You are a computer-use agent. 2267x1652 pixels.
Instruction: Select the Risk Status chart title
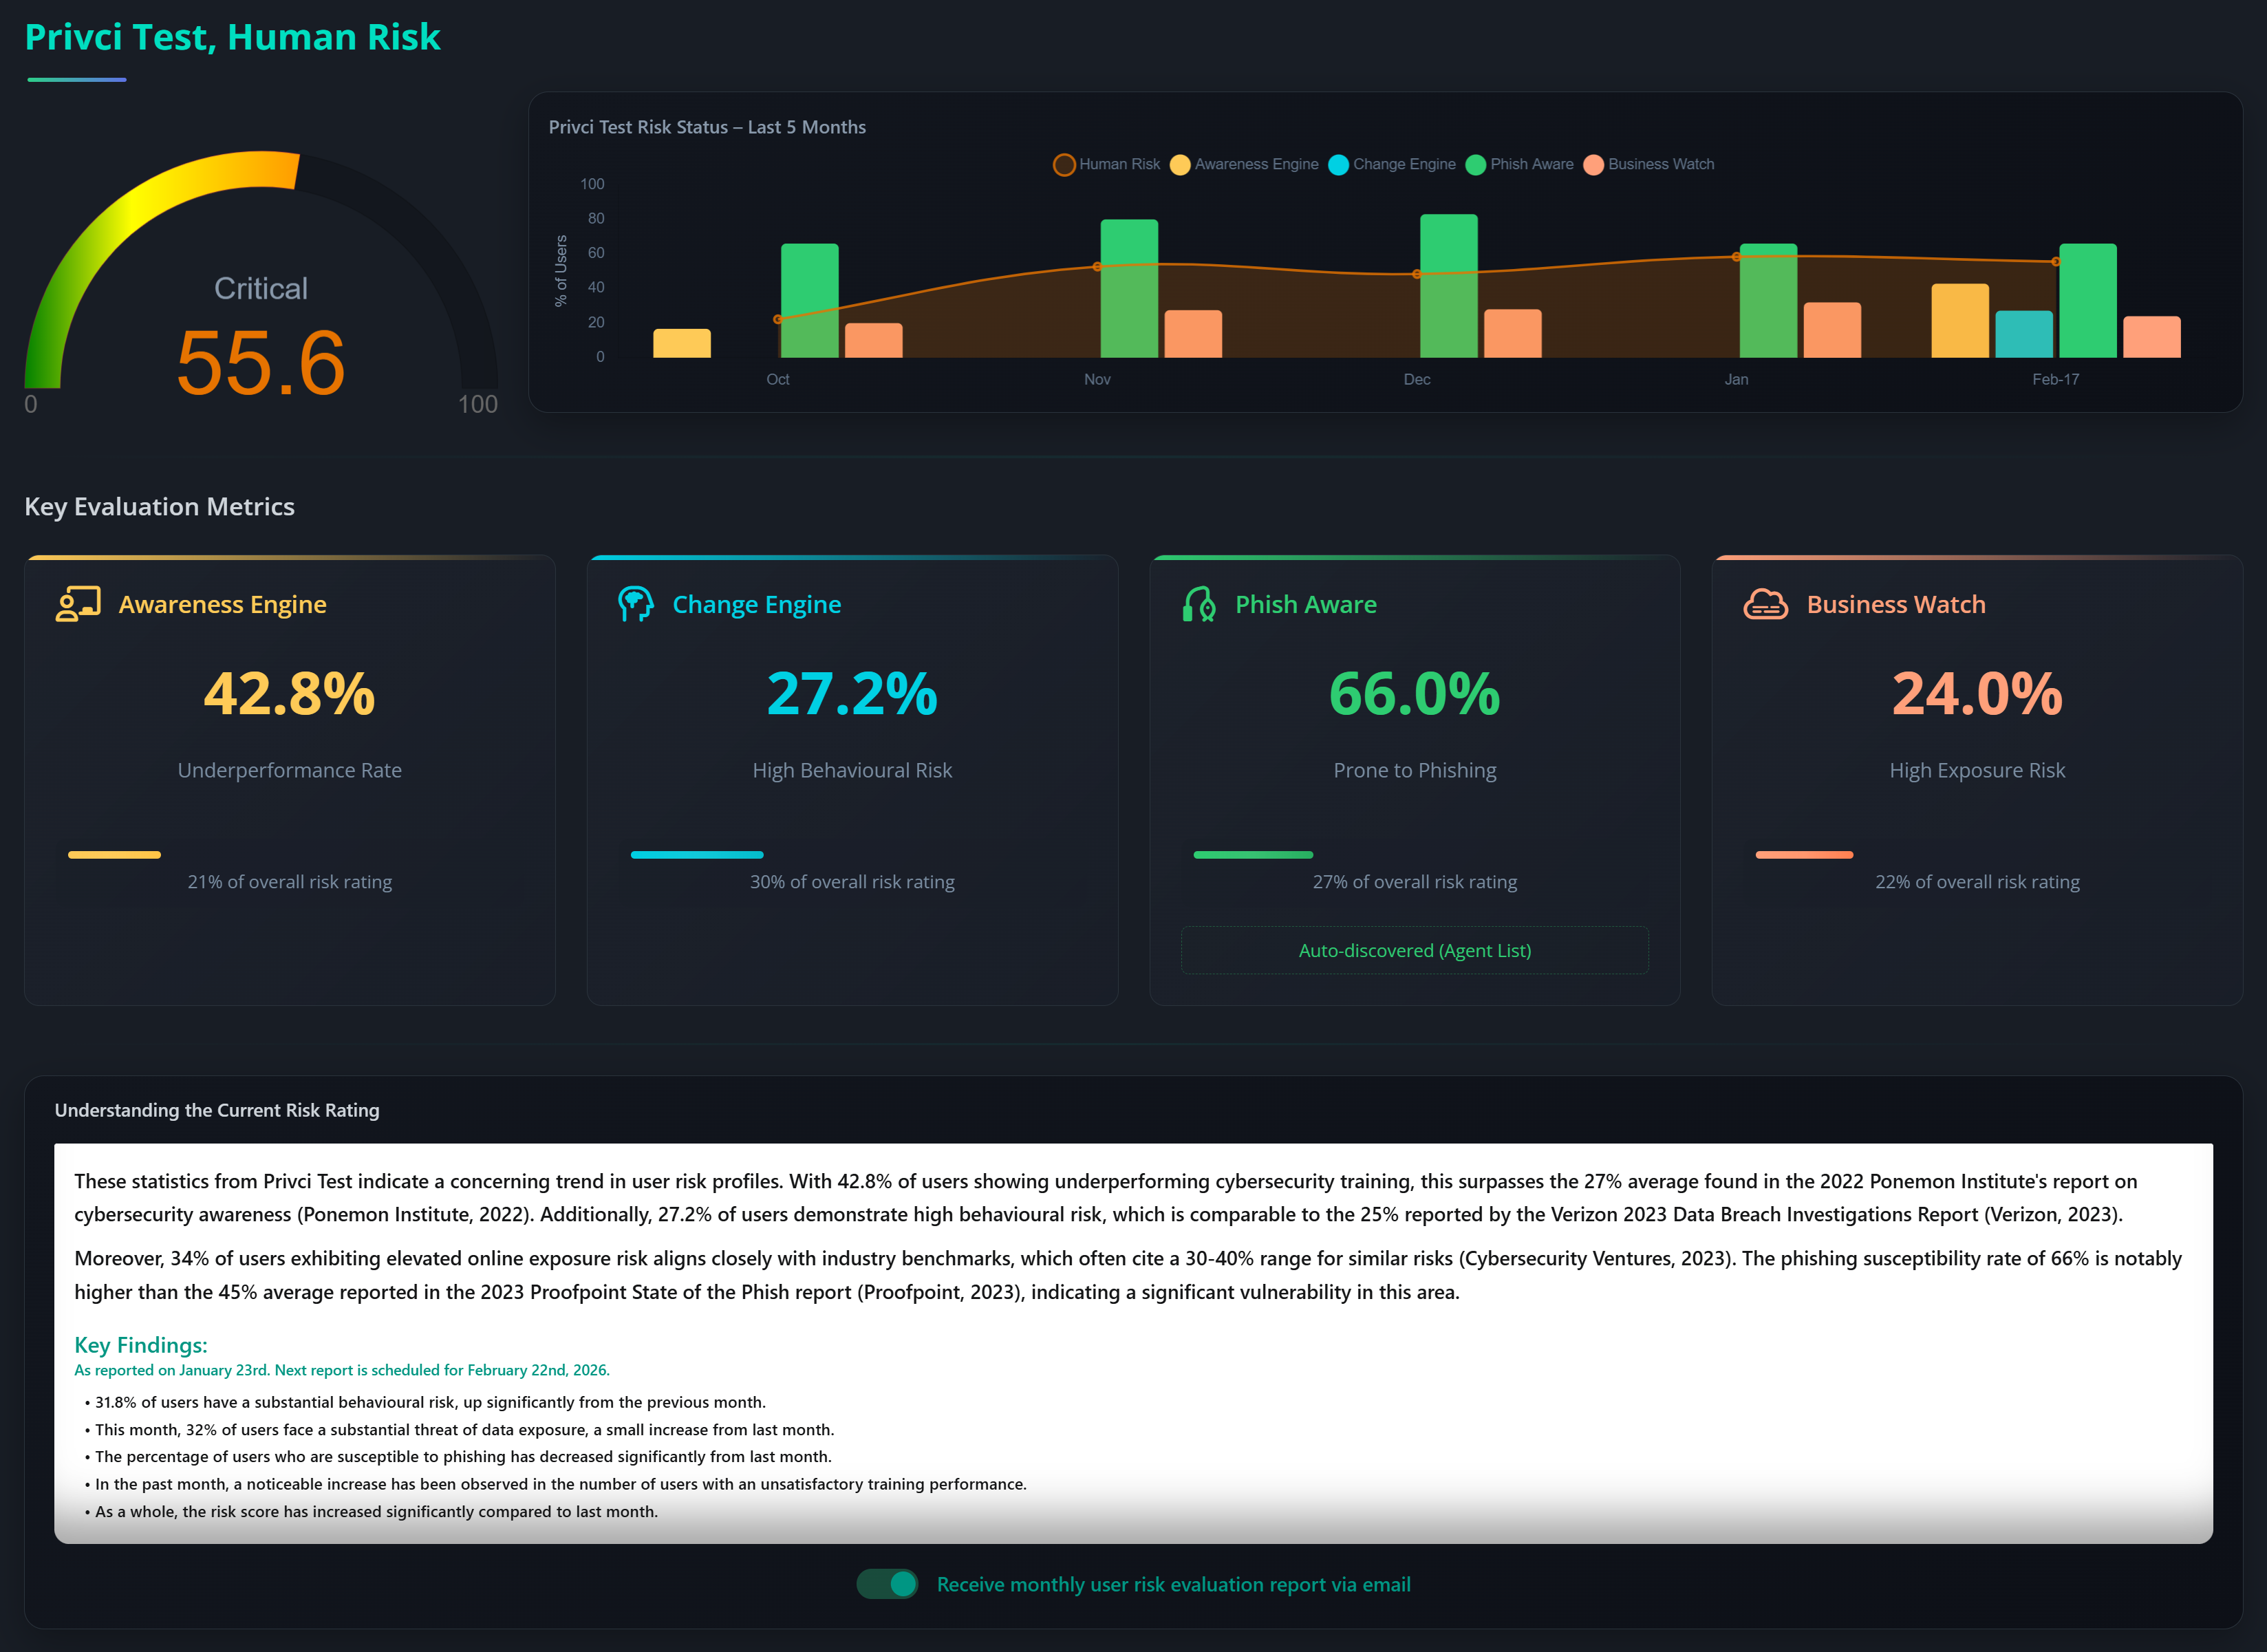pyautogui.click(x=707, y=127)
